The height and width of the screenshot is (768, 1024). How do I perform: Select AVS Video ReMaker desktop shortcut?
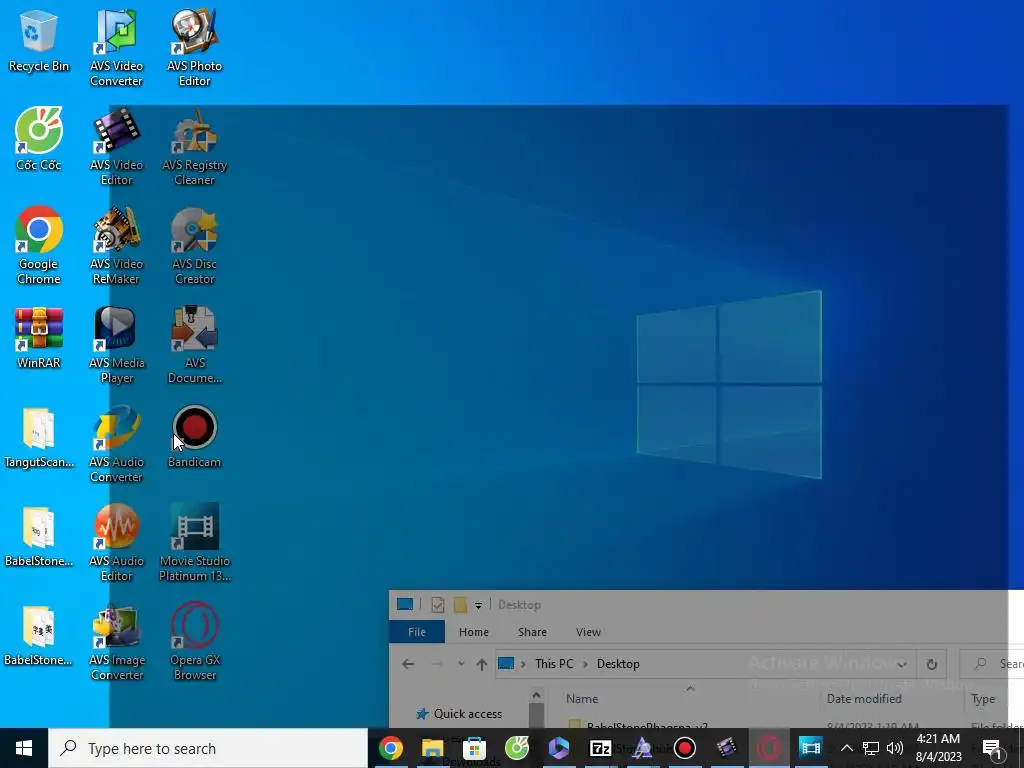tap(116, 246)
